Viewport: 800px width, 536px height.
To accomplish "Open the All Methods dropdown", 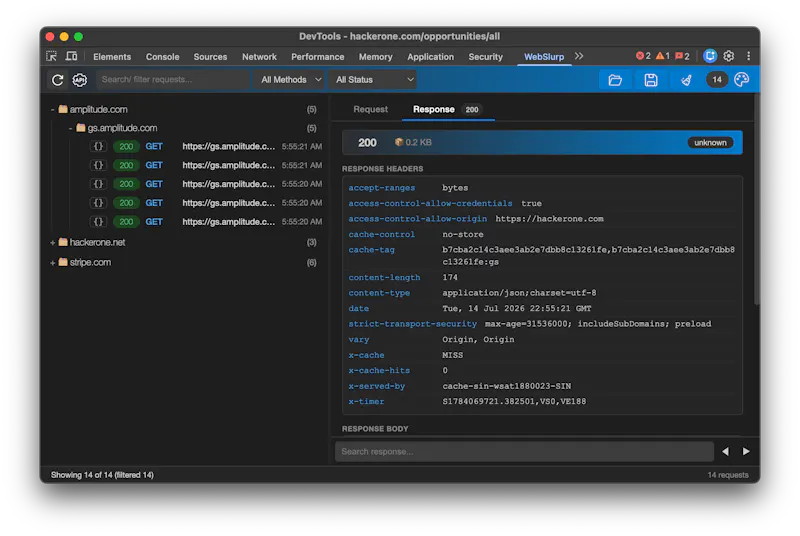I will coord(291,80).
